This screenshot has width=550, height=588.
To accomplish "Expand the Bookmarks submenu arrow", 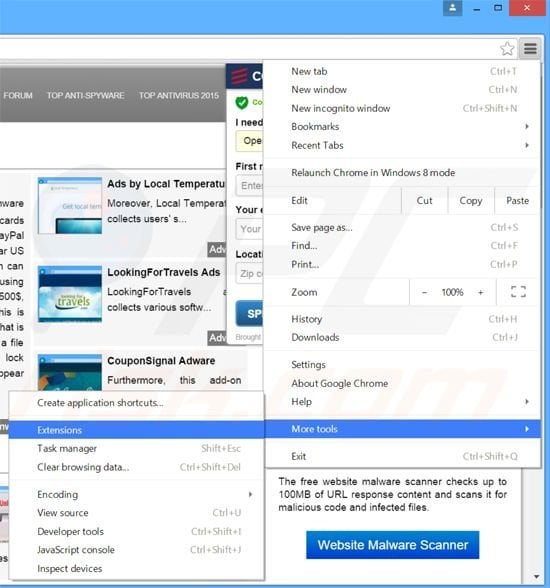I will click(x=527, y=127).
